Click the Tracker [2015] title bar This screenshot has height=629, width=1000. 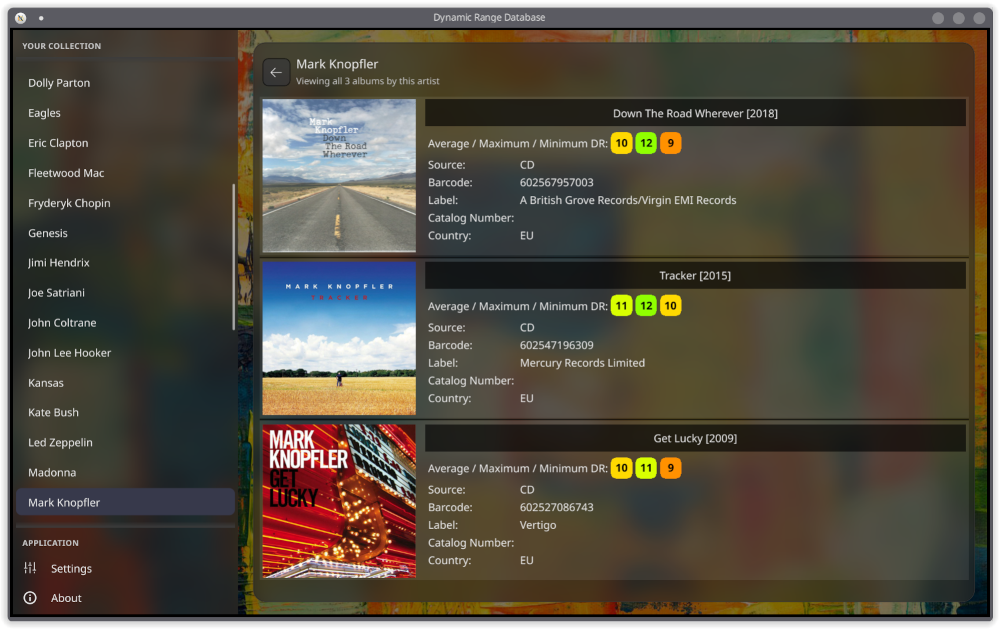pyautogui.click(x=695, y=276)
